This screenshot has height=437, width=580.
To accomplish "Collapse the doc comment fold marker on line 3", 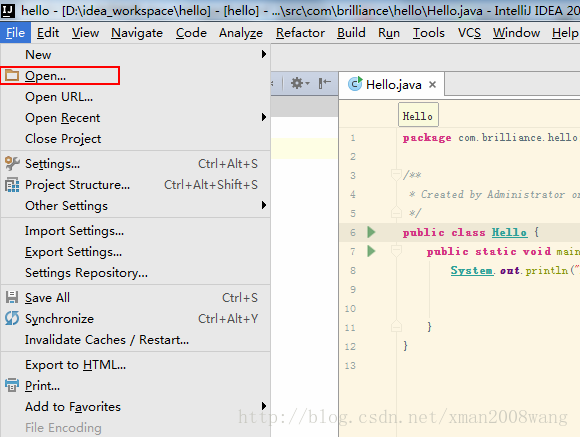I will coord(396,174).
